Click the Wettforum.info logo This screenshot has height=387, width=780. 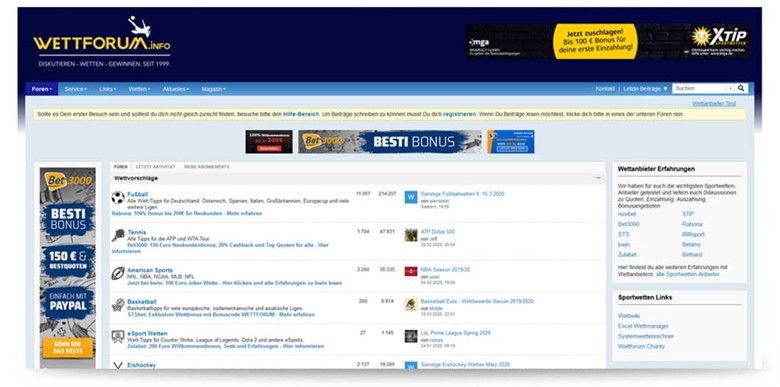coord(102,42)
